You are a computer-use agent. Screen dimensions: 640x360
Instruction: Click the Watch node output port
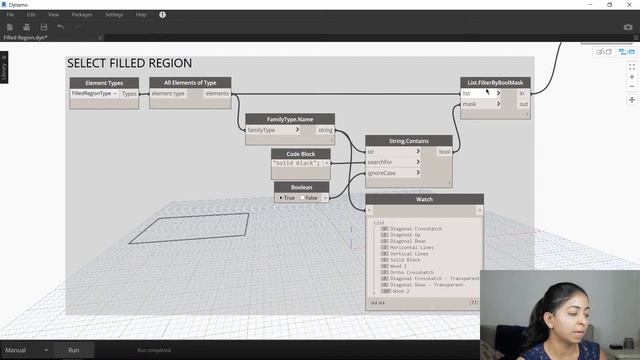(480, 210)
